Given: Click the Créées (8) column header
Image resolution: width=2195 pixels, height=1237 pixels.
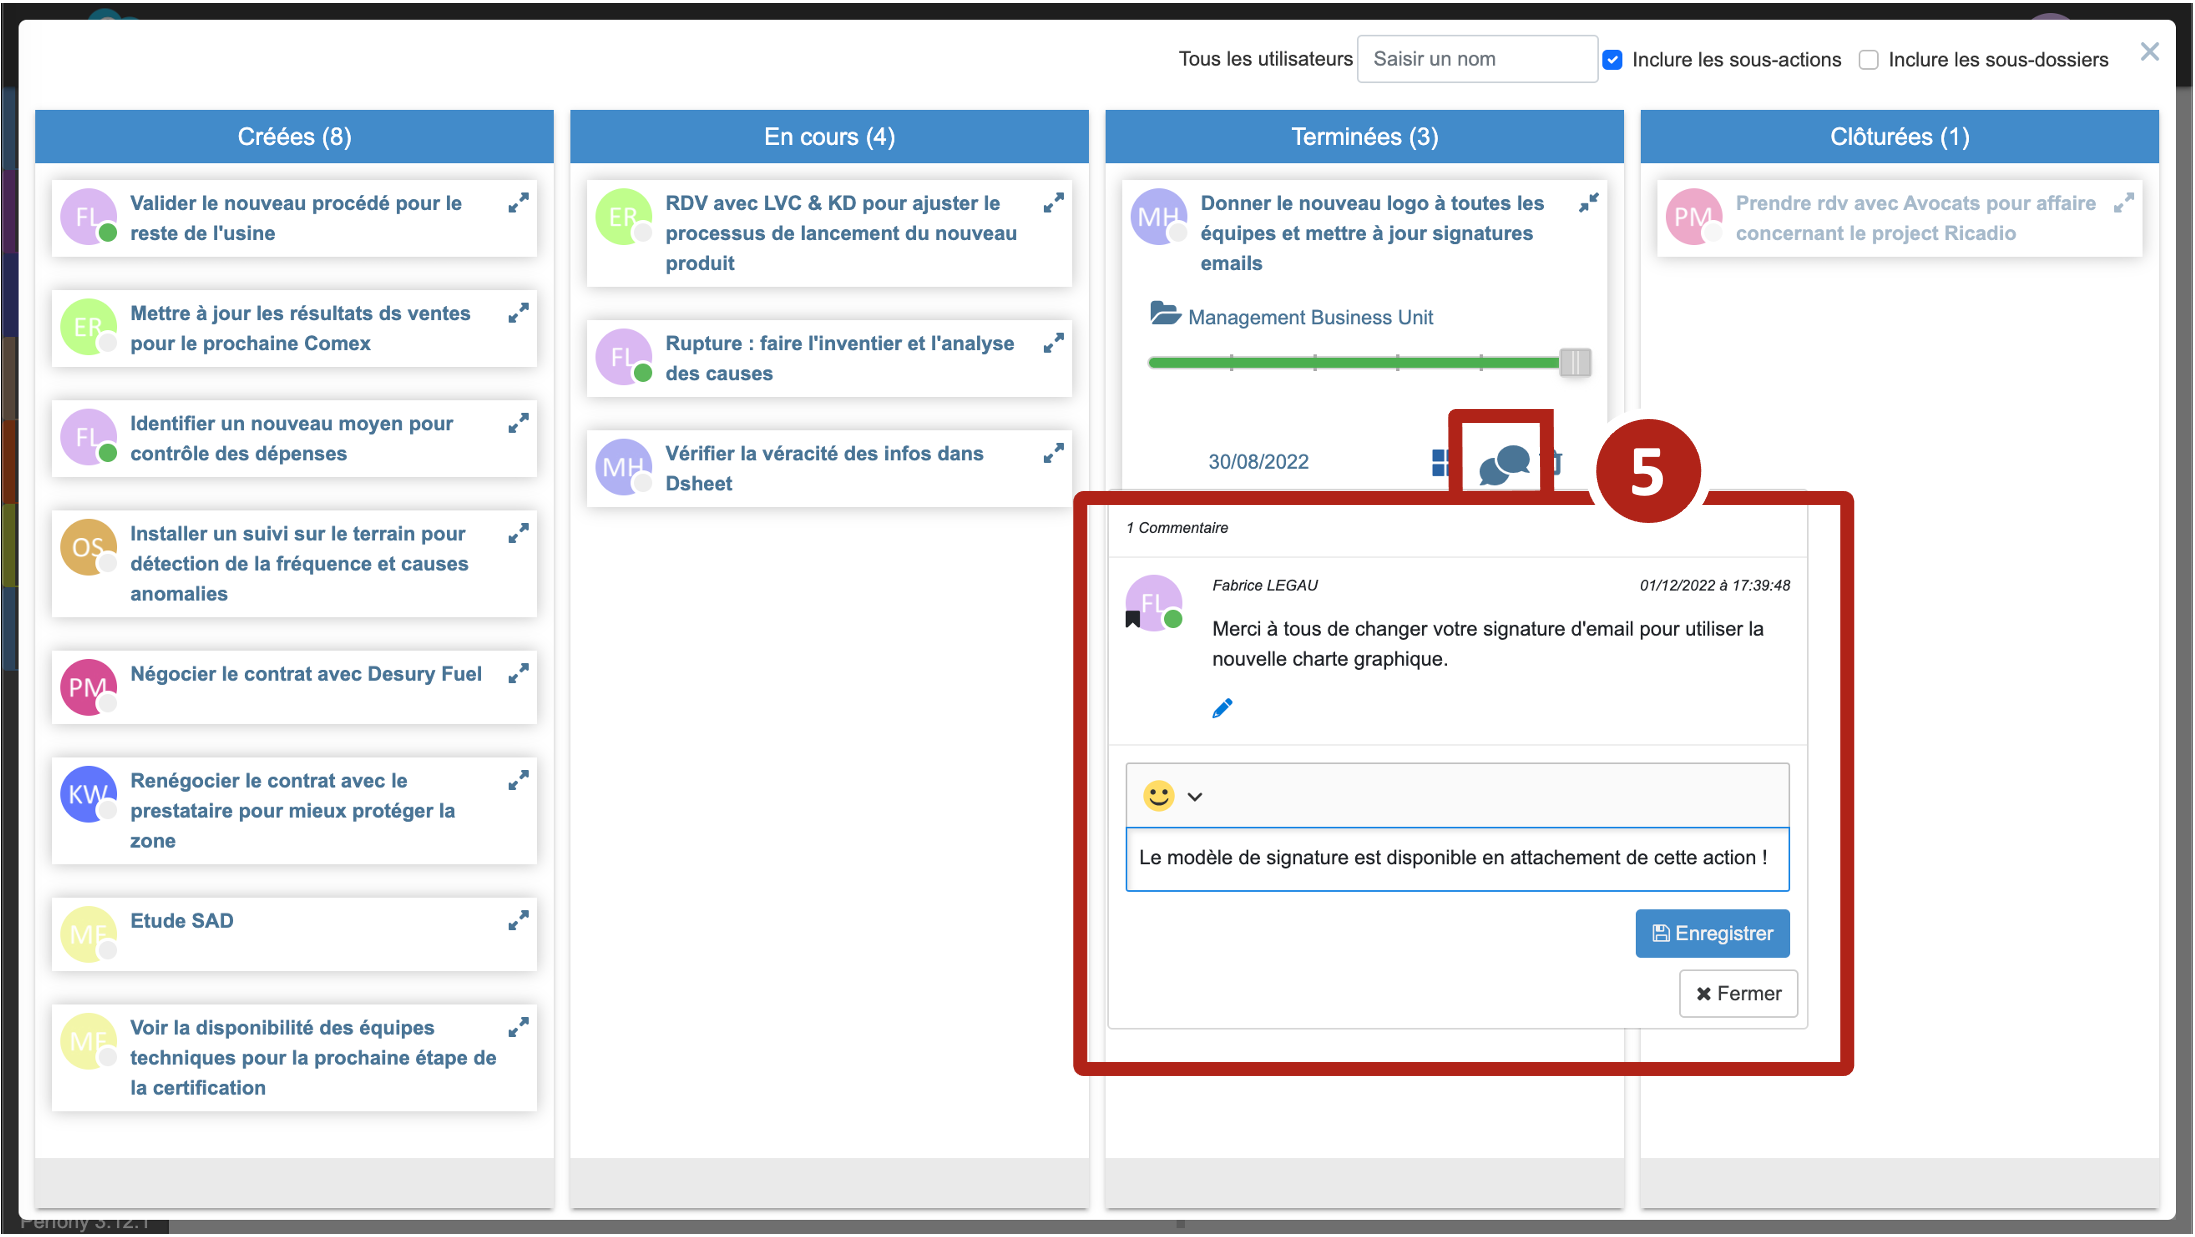Looking at the screenshot, I should [294, 137].
